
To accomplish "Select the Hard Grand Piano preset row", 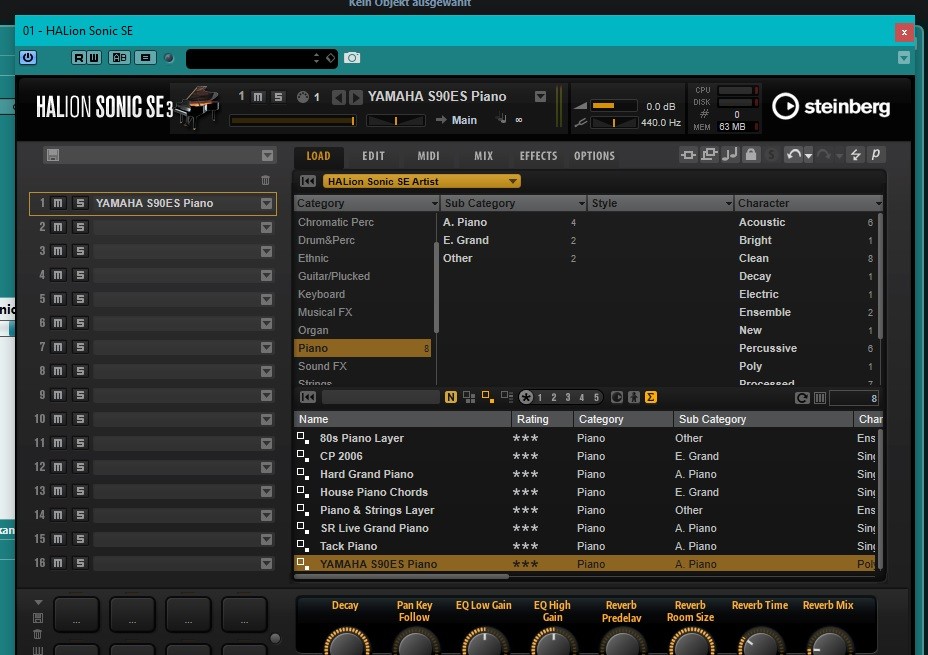I will (366, 474).
